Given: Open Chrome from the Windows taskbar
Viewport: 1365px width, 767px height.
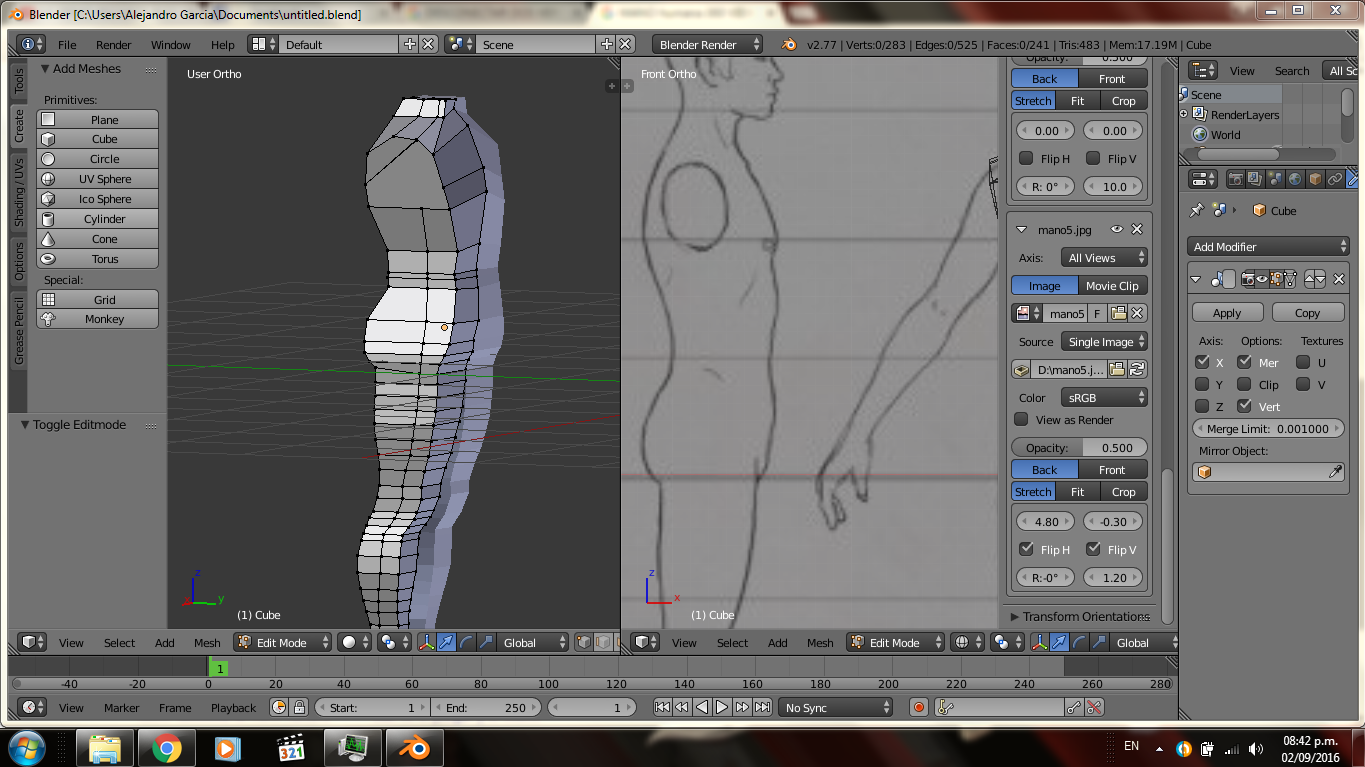Looking at the screenshot, I should (x=166, y=748).
